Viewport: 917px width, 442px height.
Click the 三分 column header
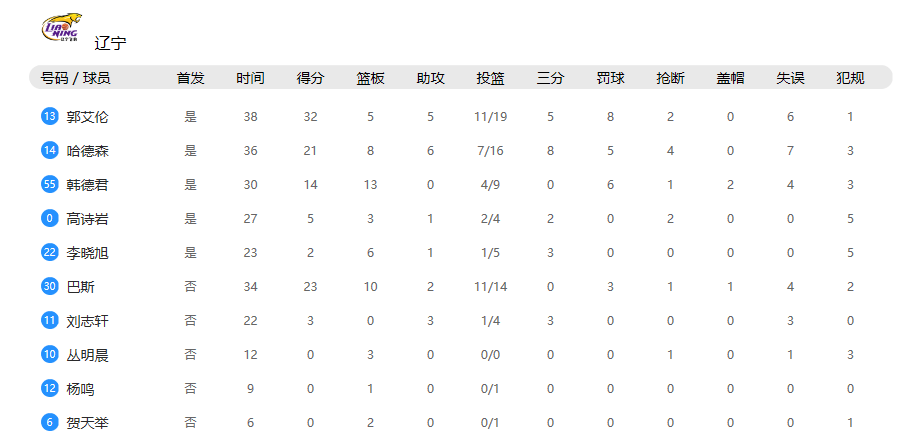pyautogui.click(x=550, y=78)
